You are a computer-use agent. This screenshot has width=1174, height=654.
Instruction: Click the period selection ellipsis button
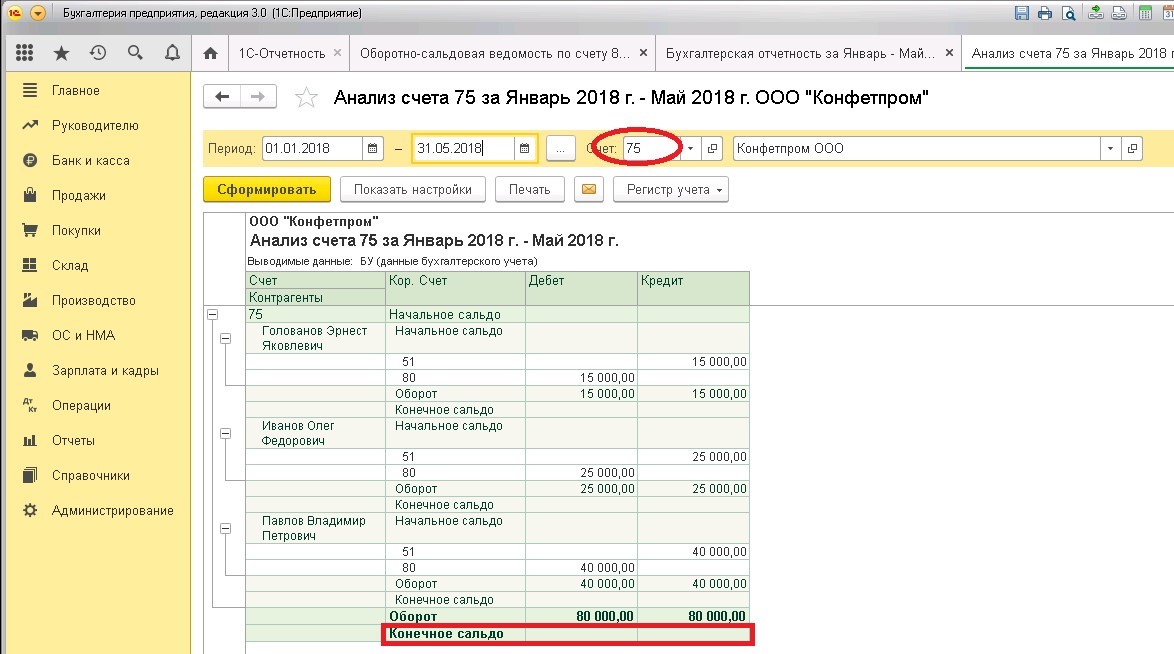(560, 148)
